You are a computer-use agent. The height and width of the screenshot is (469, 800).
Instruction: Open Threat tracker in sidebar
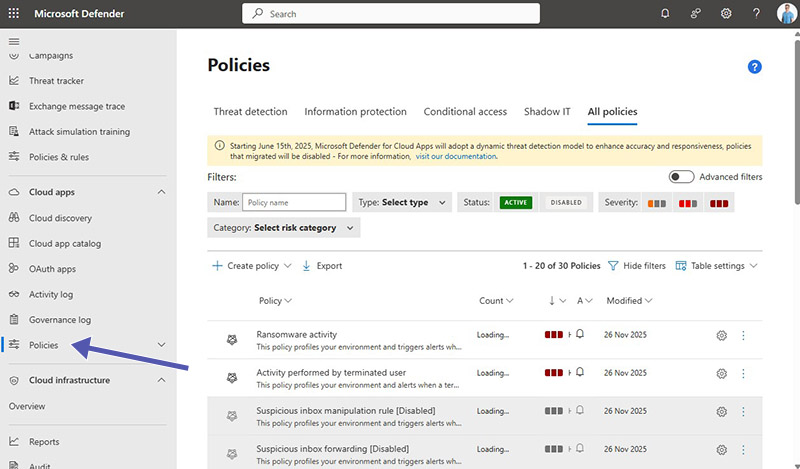click(56, 81)
